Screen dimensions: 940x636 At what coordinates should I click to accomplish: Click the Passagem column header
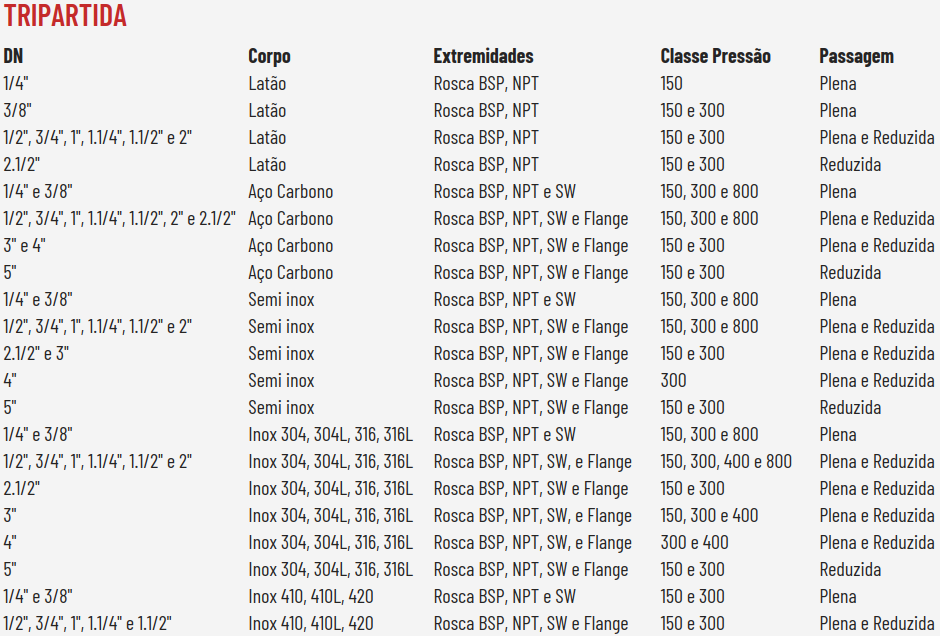[856, 56]
